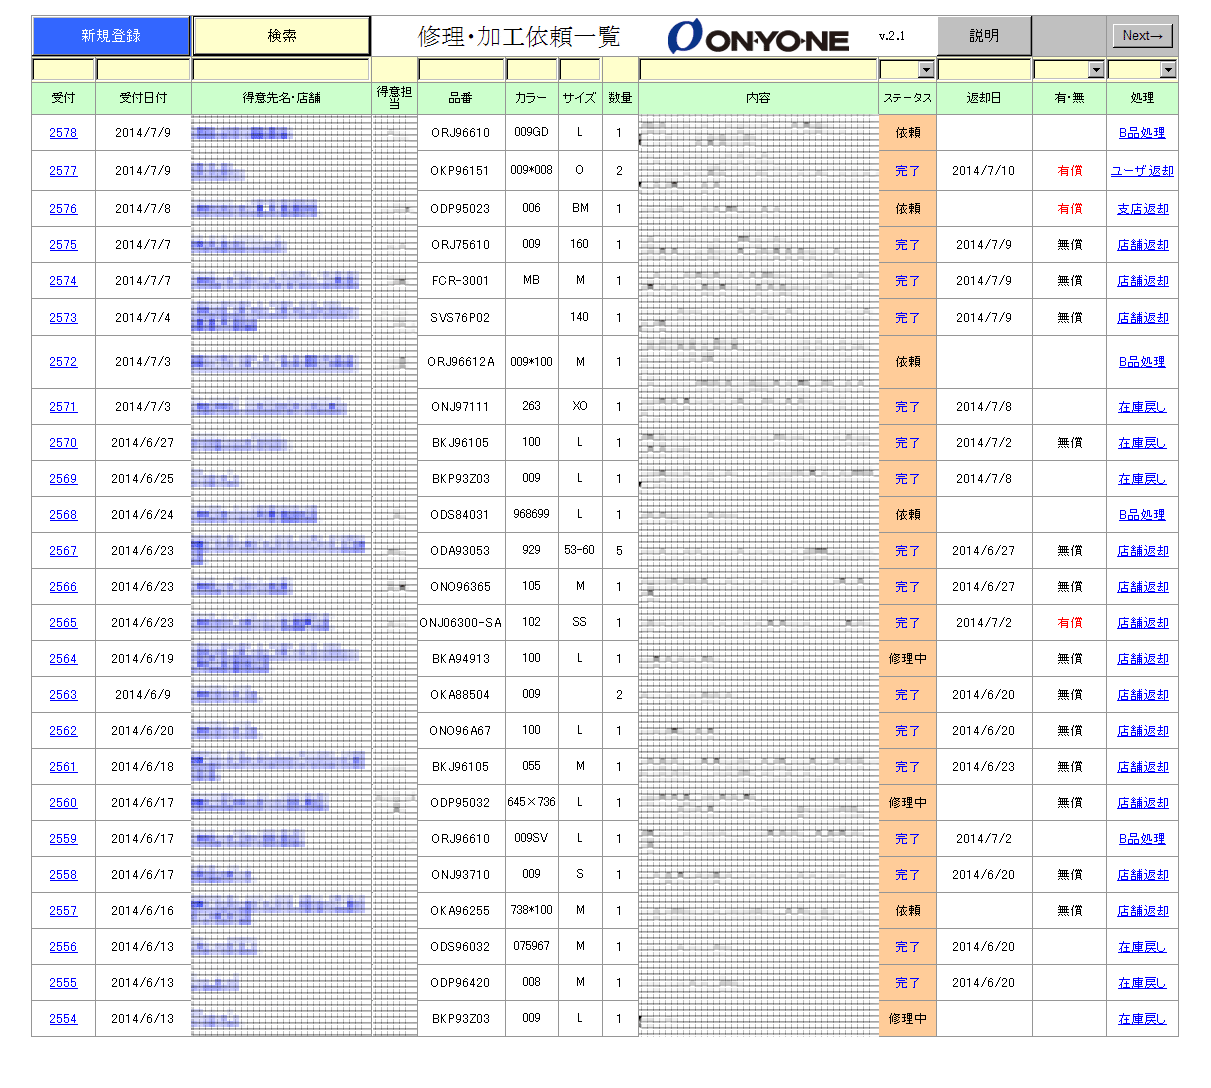Select 有償 cell in row 2576
The width and height of the screenshot is (1211, 1088).
tap(1069, 209)
